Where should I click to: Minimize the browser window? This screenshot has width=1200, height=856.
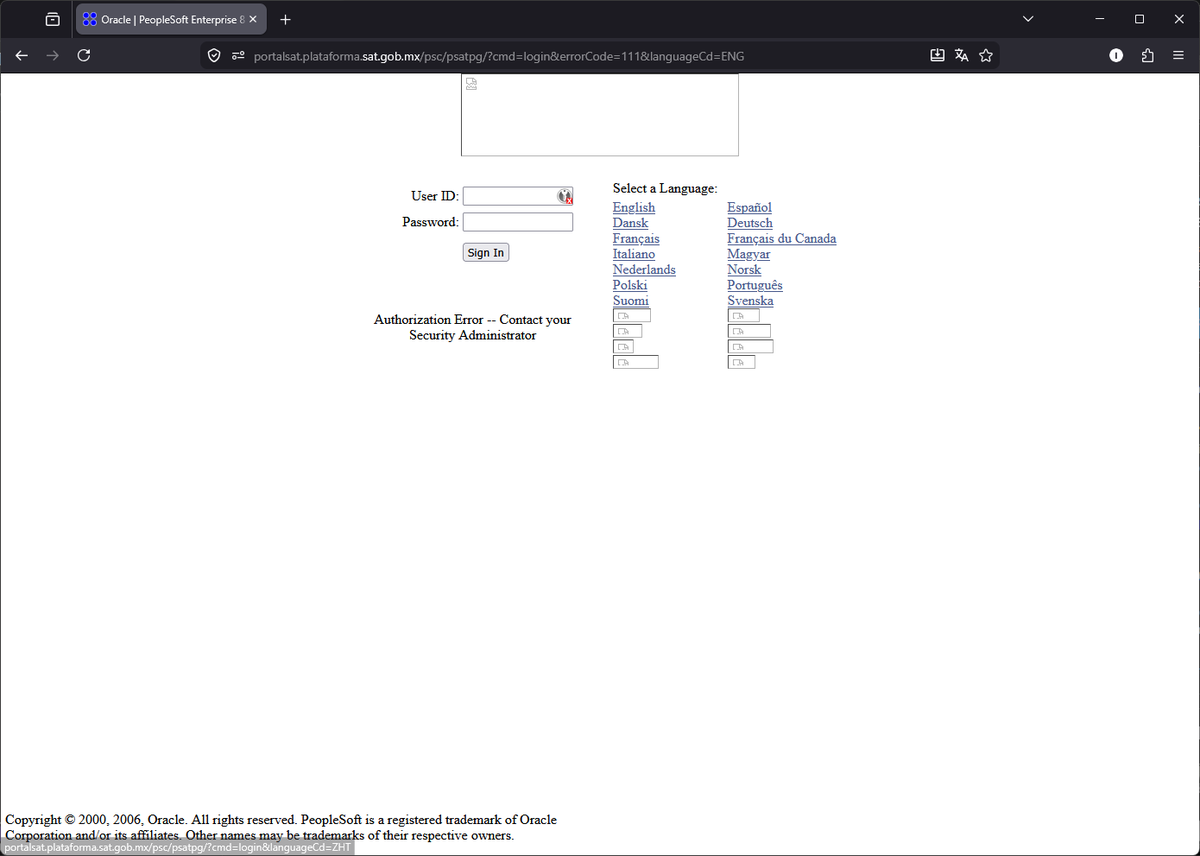(1100, 19)
